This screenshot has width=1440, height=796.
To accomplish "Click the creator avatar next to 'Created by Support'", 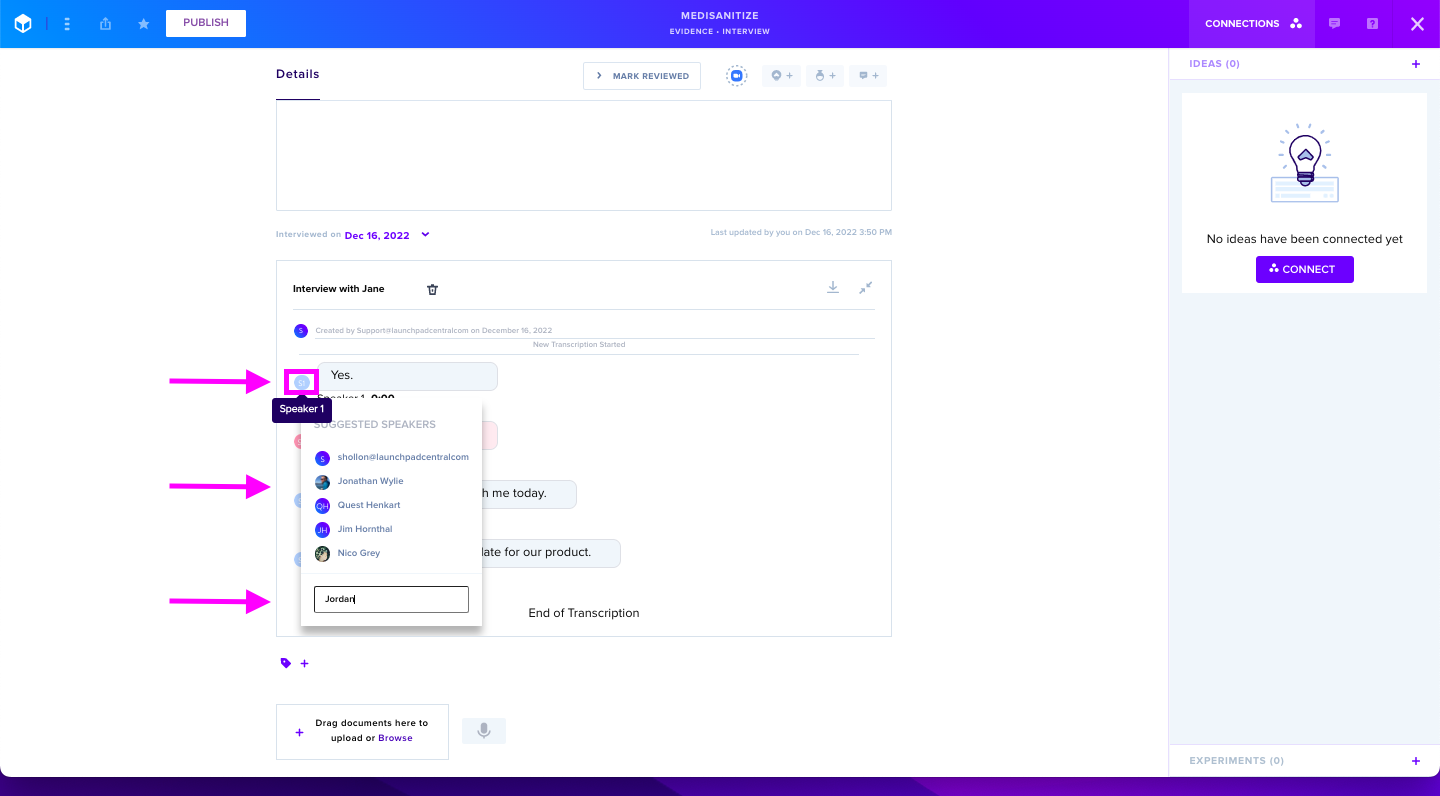I will [301, 330].
